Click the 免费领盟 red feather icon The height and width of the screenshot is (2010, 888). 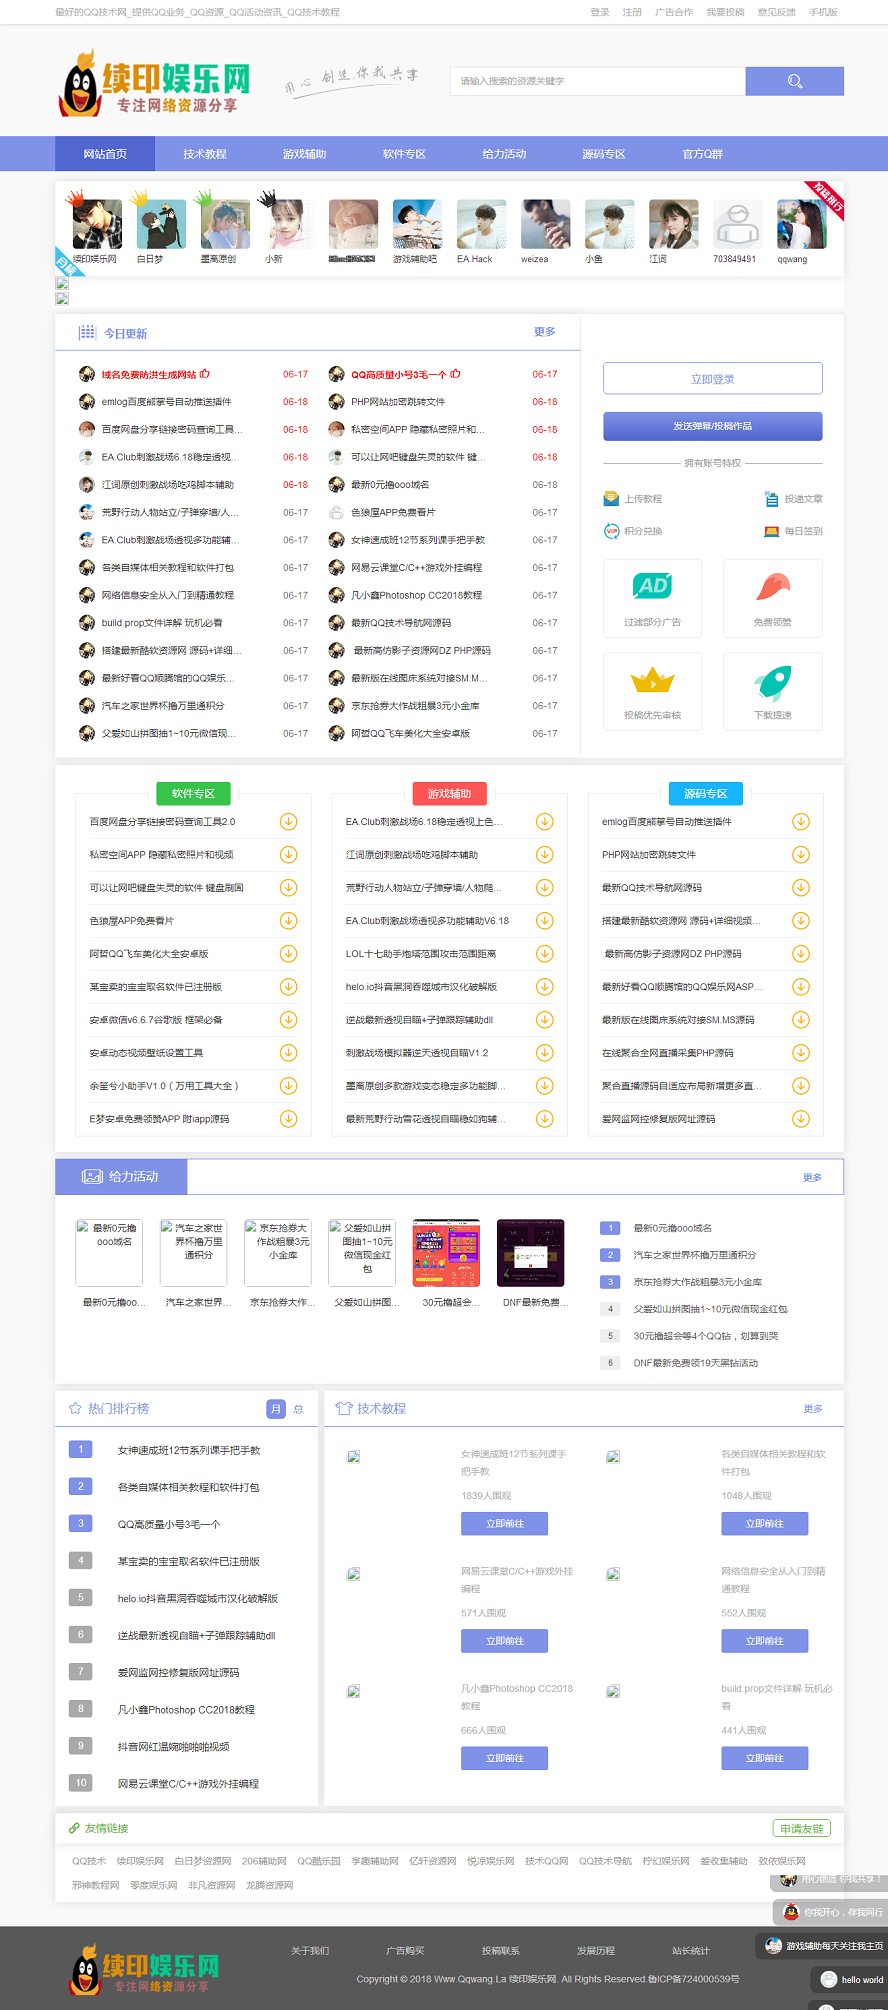point(772,587)
